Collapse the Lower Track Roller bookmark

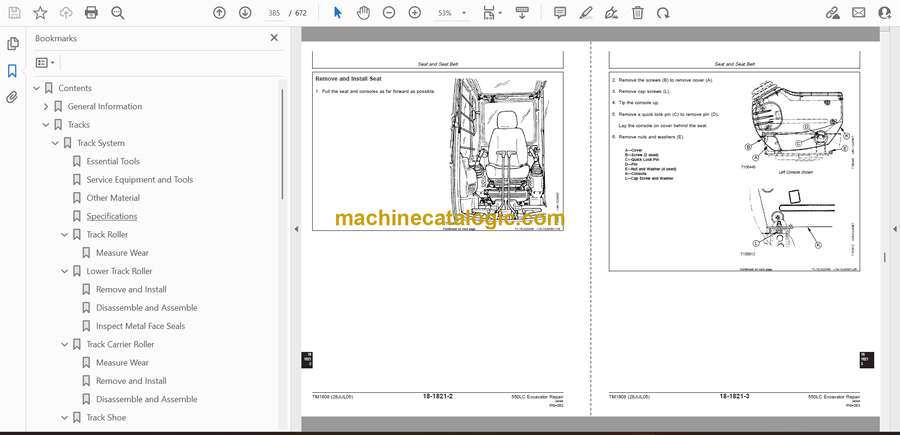65,271
